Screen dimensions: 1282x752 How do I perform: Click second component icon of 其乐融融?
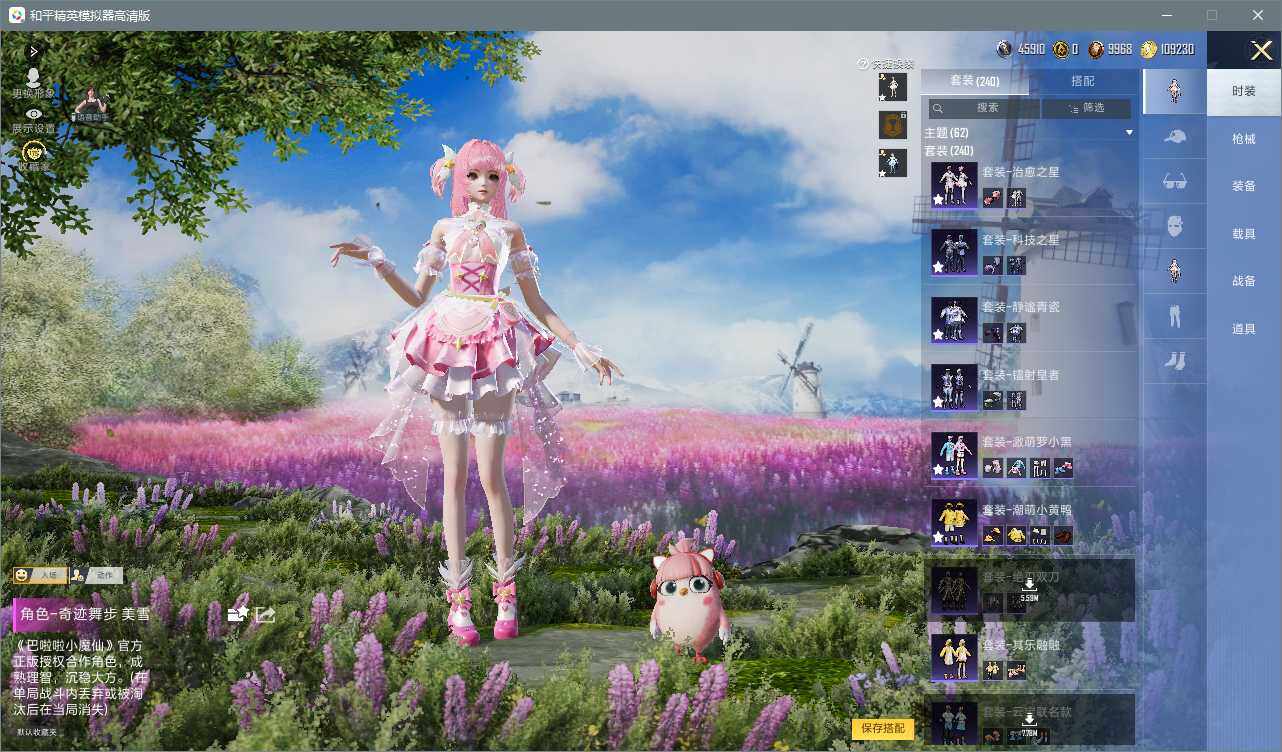click(1016, 670)
